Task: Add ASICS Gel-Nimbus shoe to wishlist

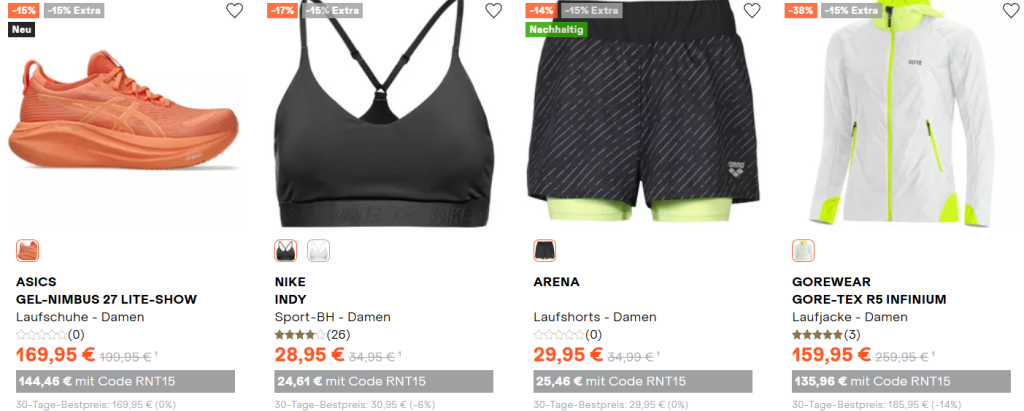Action: point(234,10)
